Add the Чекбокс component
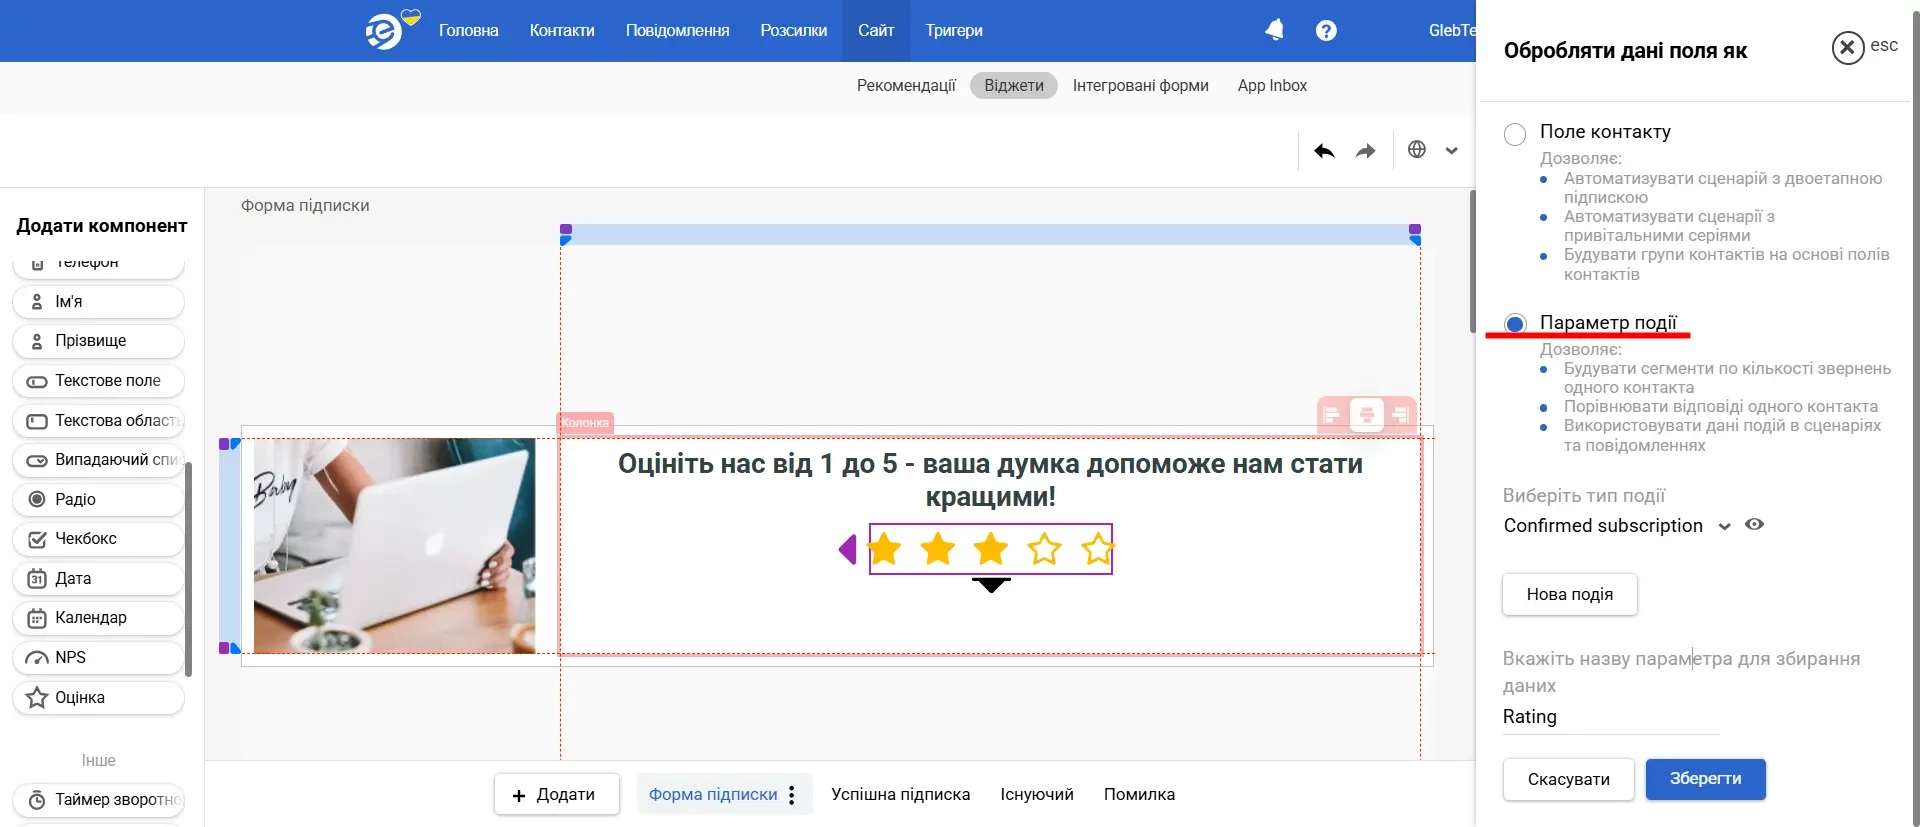 [98, 539]
